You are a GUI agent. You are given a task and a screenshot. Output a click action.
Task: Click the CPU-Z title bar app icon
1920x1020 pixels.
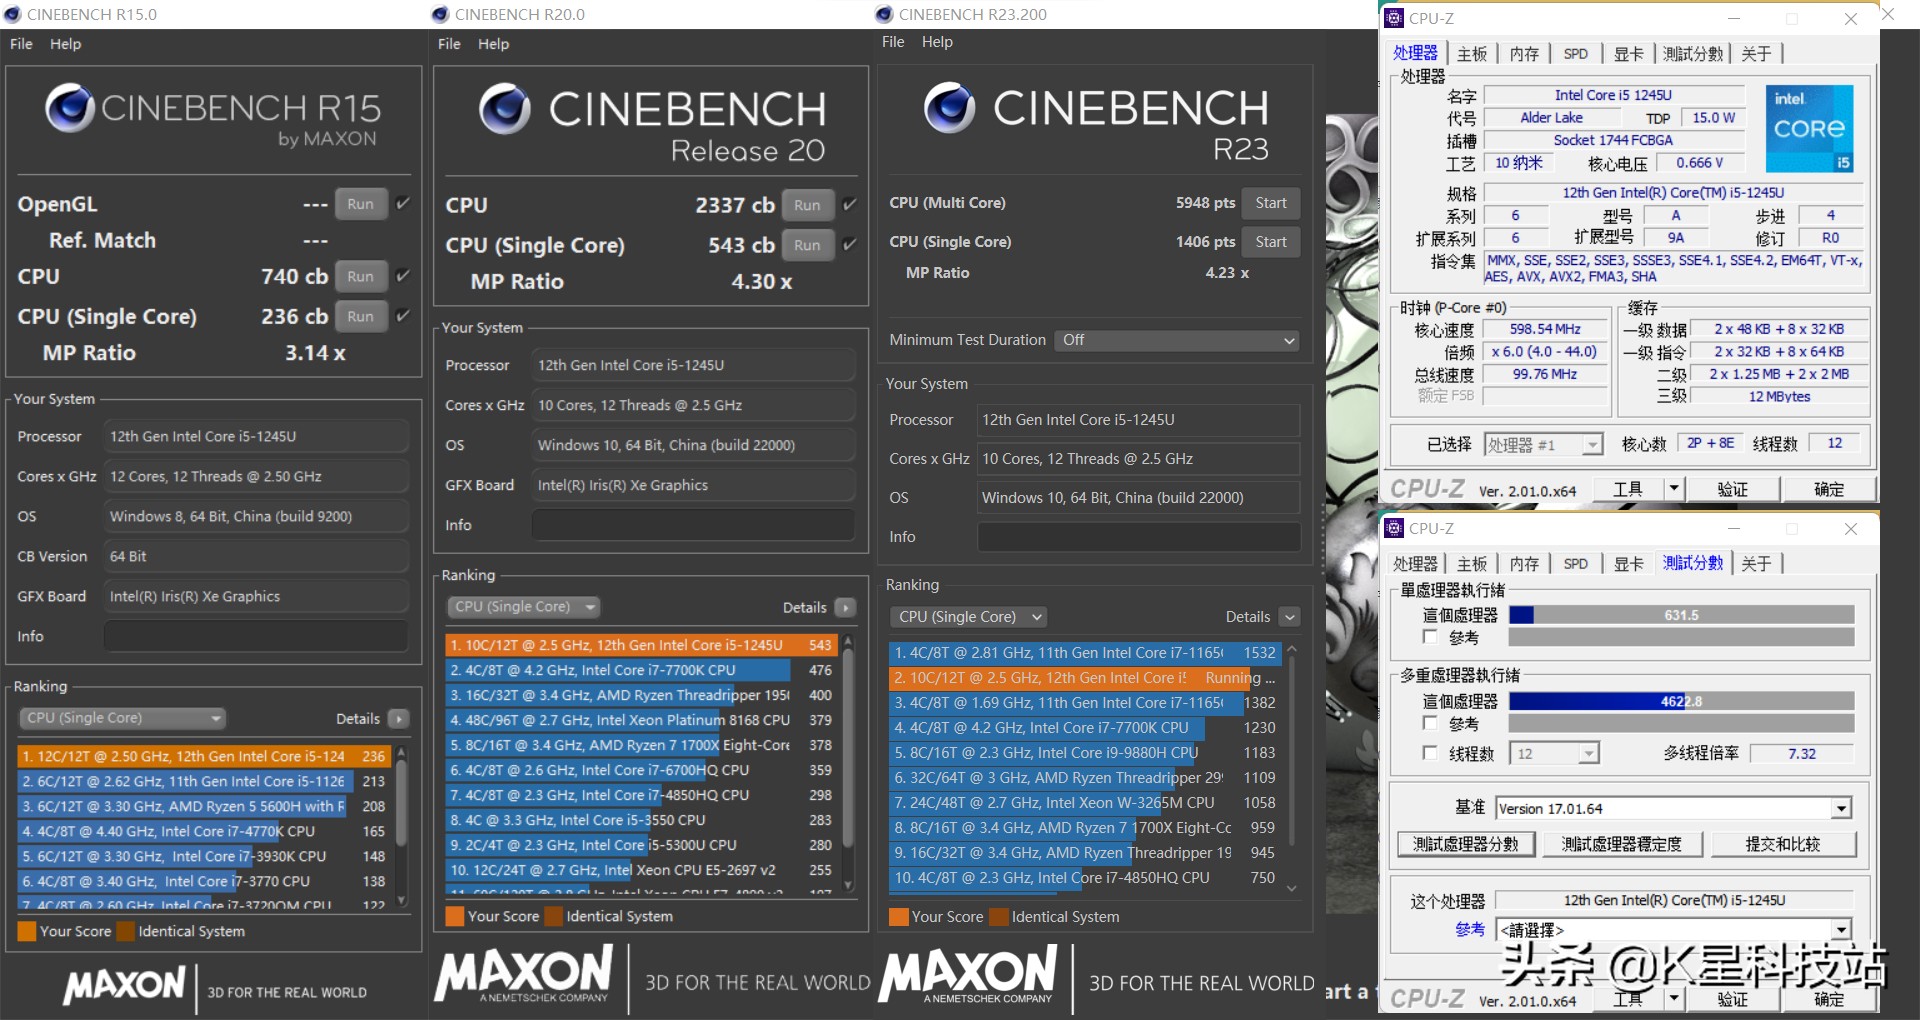point(1394,18)
